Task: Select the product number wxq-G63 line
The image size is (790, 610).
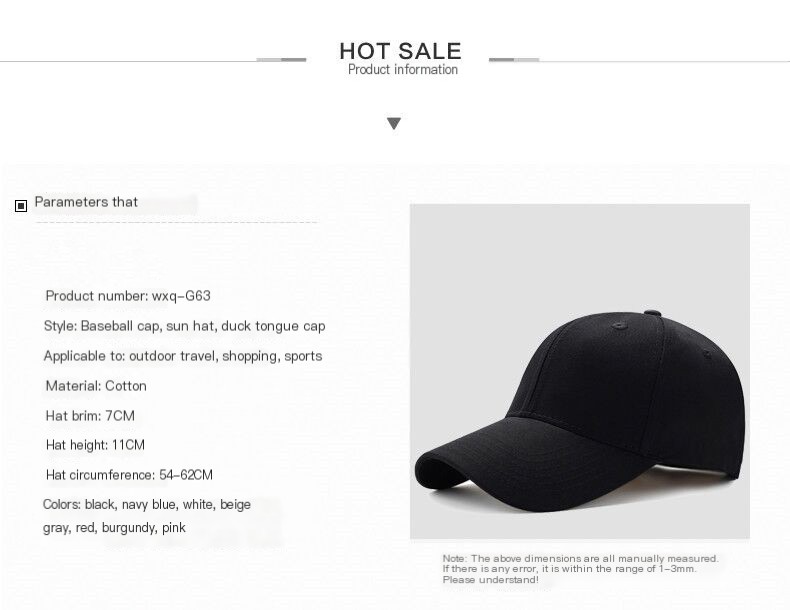Action: coord(128,296)
